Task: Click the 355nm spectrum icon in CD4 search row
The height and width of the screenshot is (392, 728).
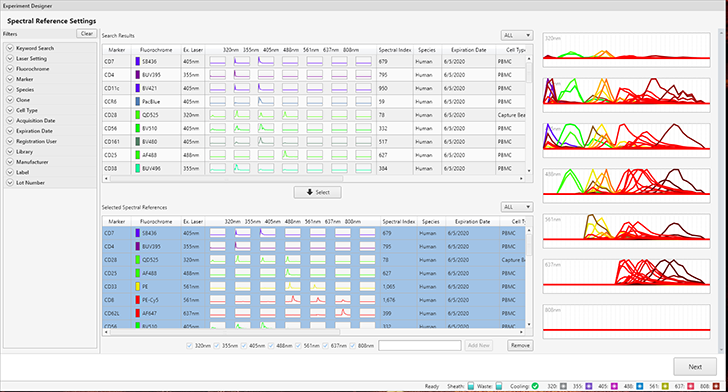Action: click(x=241, y=75)
